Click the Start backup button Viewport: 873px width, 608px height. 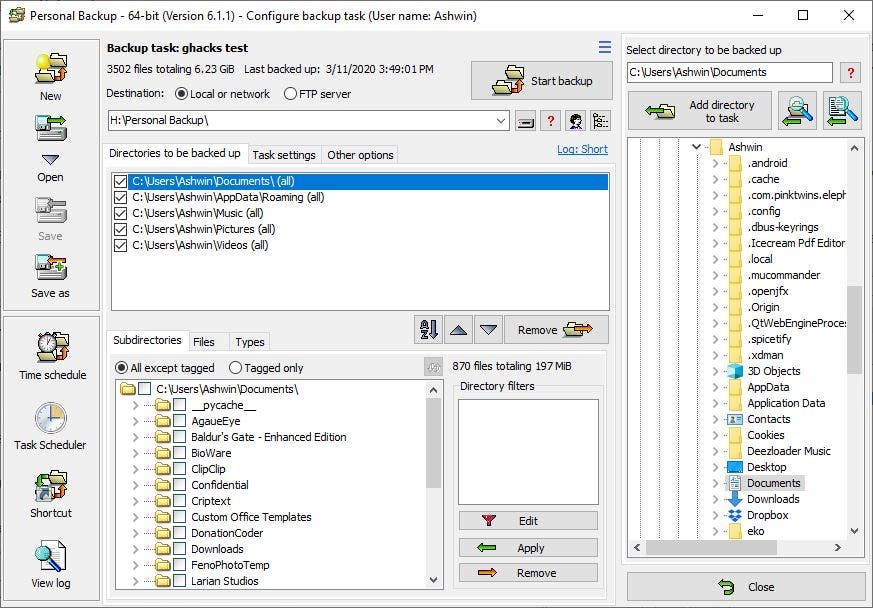[x=542, y=81]
